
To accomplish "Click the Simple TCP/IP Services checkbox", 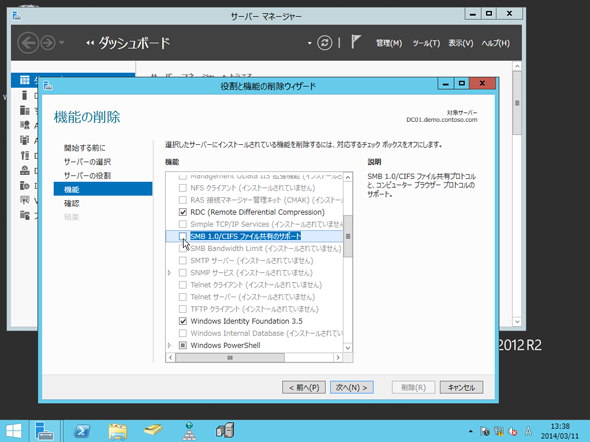I will pyautogui.click(x=183, y=224).
